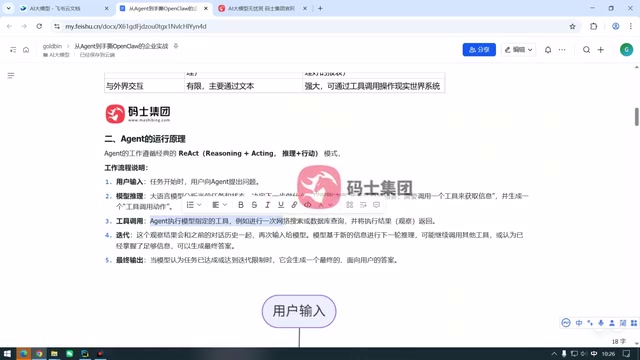Click the table cell 与外界交互
The width and height of the screenshot is (640, 360).
pos(144,86)
